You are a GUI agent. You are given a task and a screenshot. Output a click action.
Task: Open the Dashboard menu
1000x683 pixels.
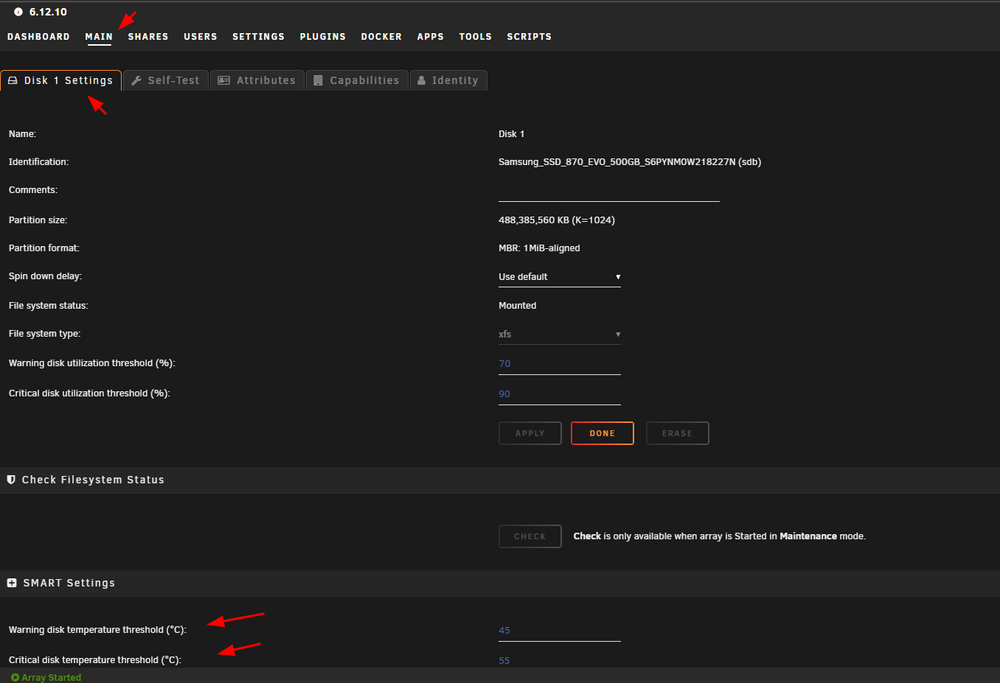point(38,37)
